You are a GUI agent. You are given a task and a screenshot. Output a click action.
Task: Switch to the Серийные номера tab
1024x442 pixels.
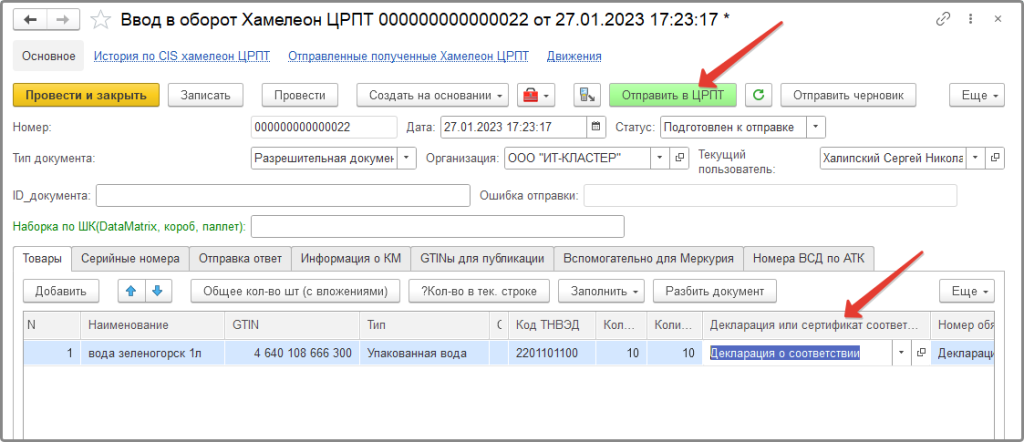point(131,259)
